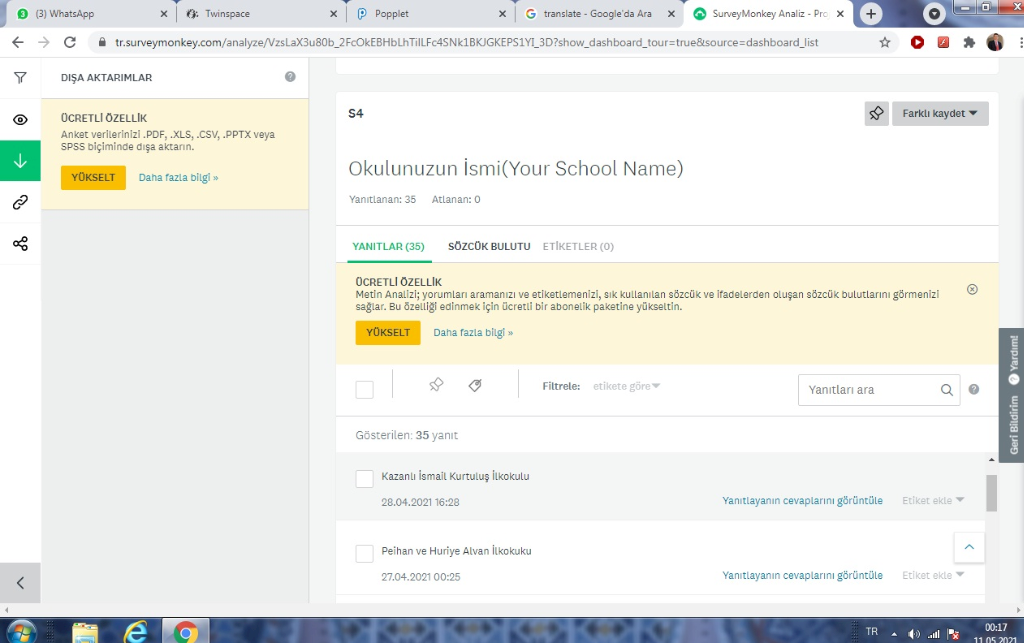Click the scroll-to-top chevron button
Viewport: 1024px width, 644px height.
pos(969,547)
